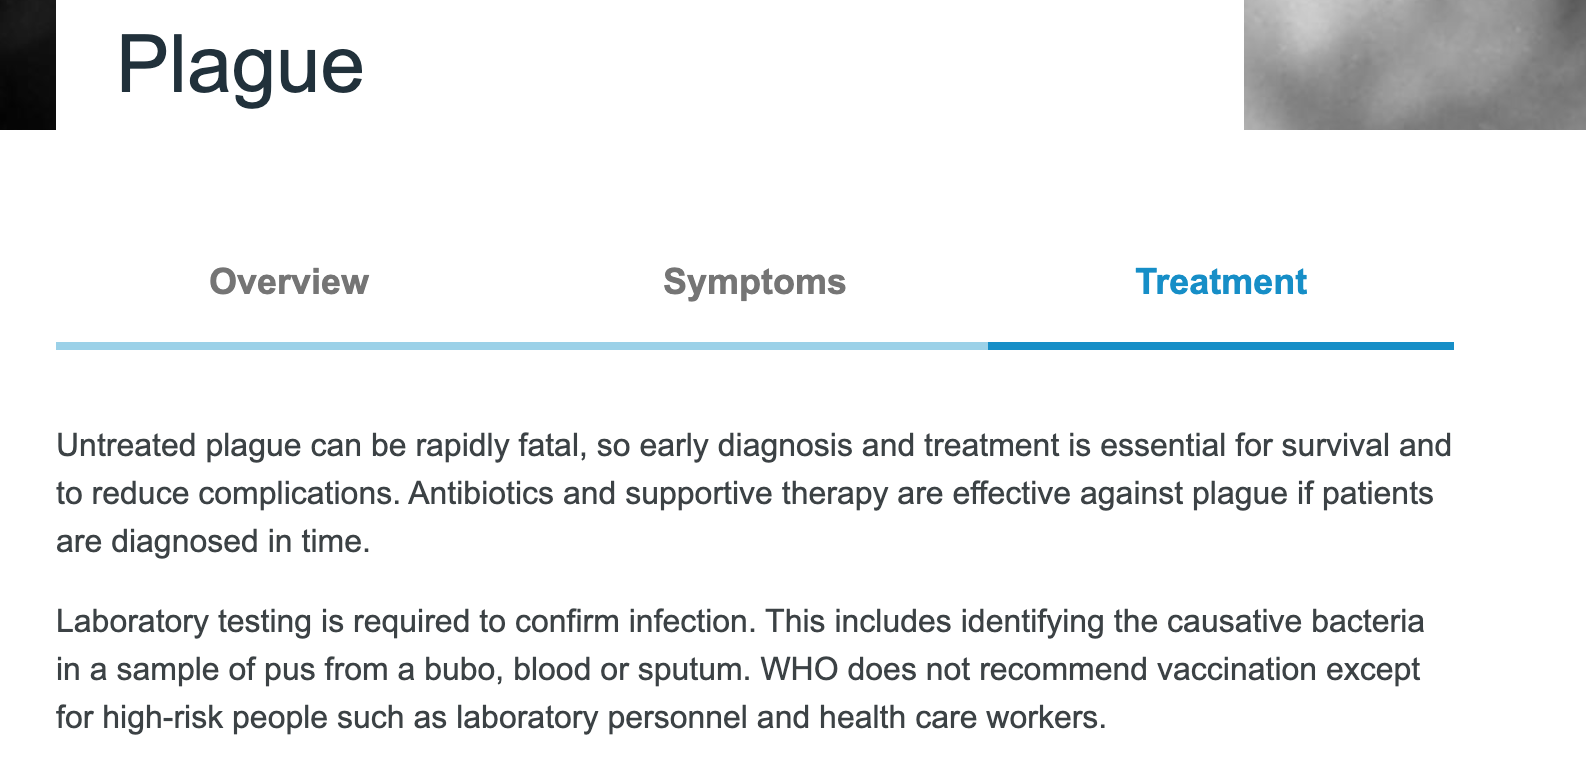Image resolution: width=1586 pixels, height=770 pixels.
Task: Switch to the Overview tab
Action: pos(289,282)
